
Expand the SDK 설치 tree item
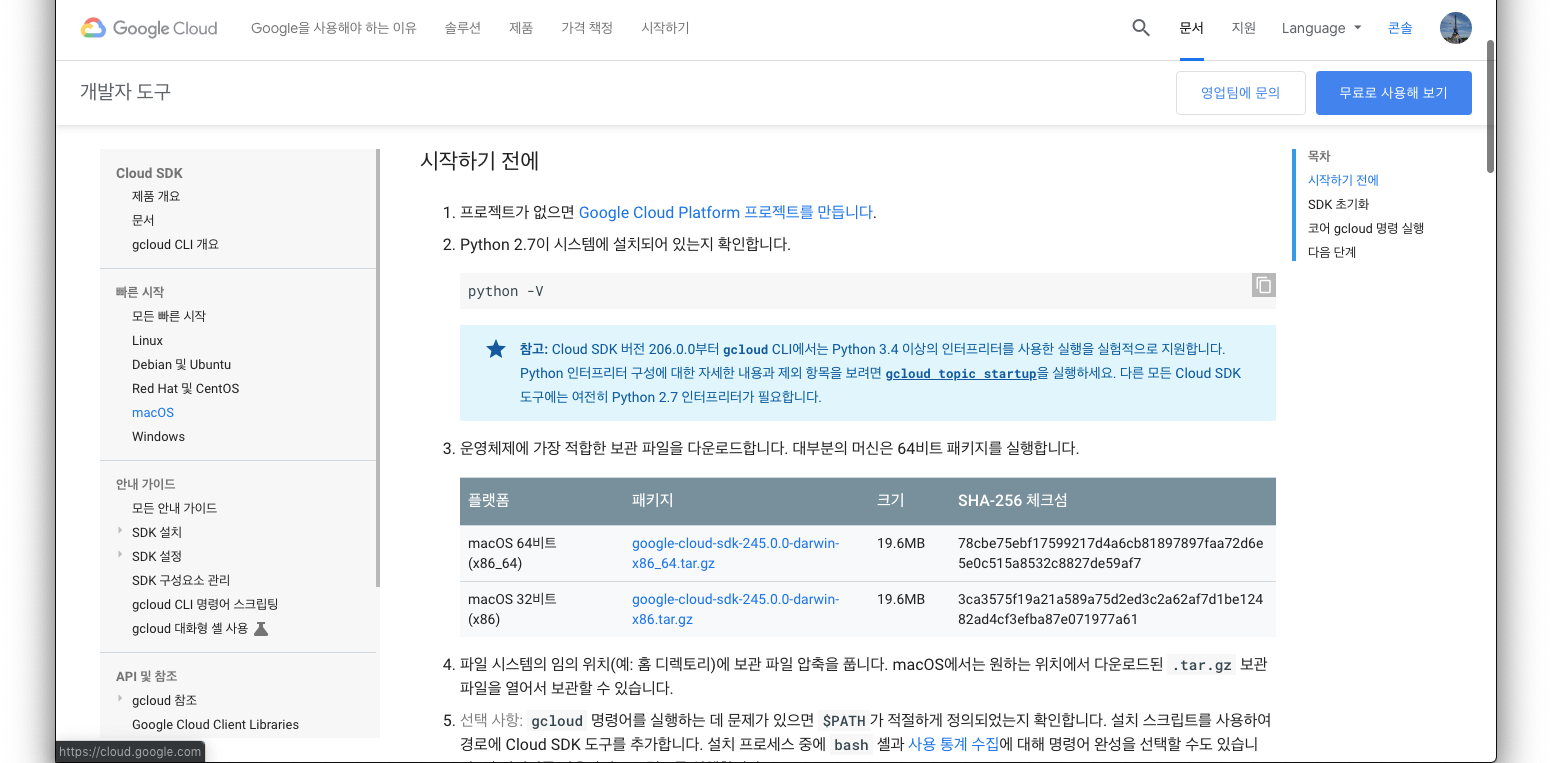(x=120, y=531)
